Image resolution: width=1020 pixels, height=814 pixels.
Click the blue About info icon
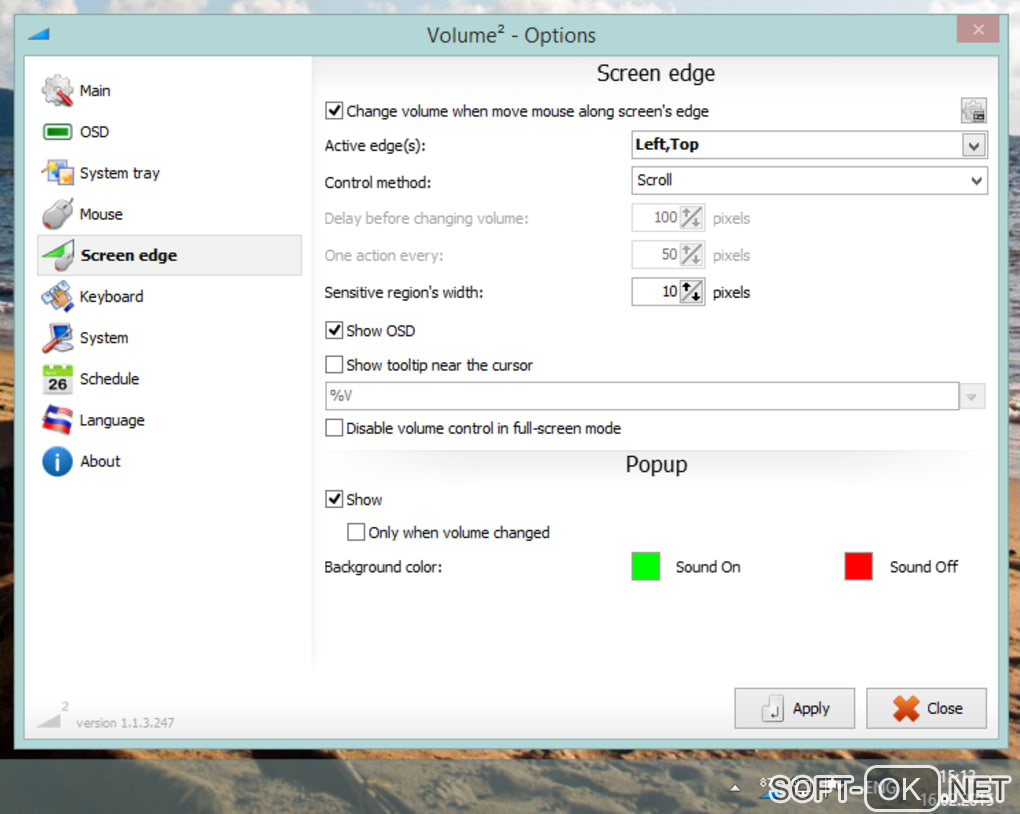[x=57, y=461]
